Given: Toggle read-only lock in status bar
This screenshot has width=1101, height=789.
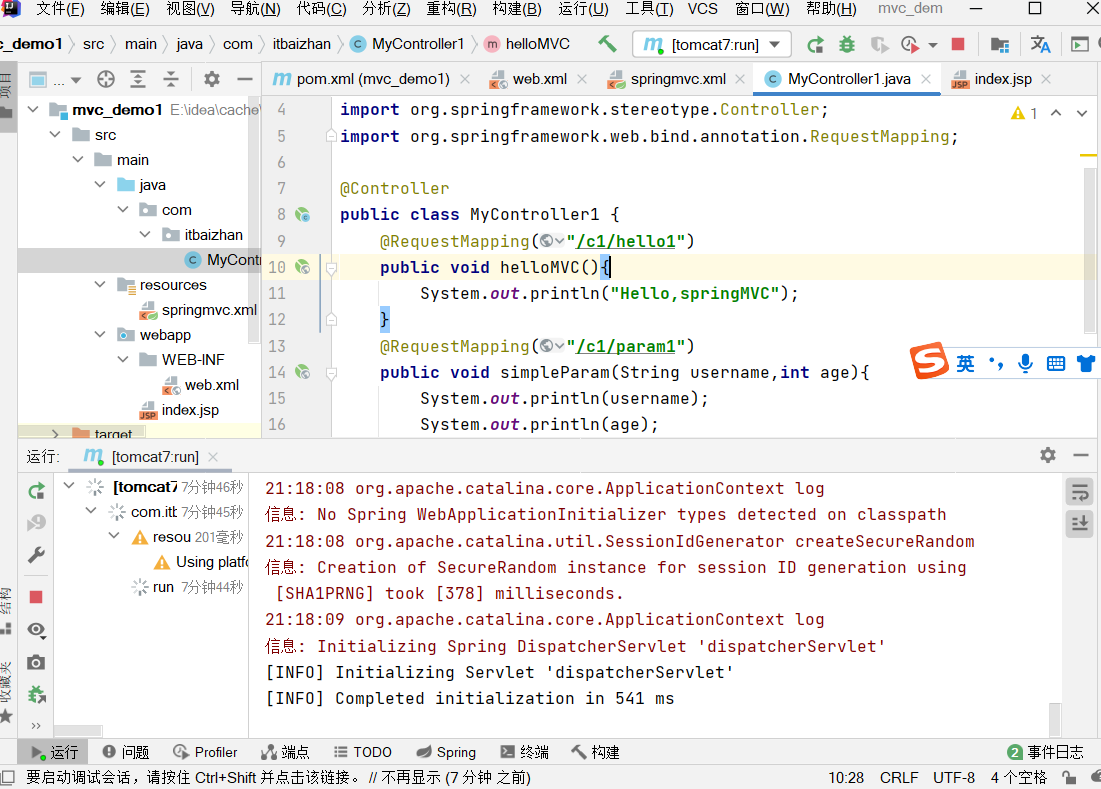Looking at the screenshot, I should [x=1069, y=778].
